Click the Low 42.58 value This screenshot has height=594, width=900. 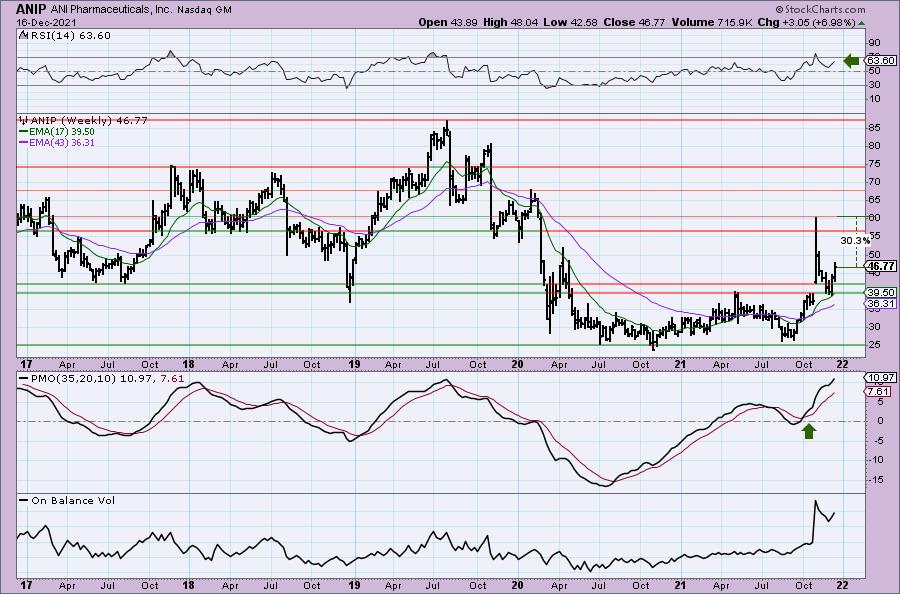tap(571, 22)
